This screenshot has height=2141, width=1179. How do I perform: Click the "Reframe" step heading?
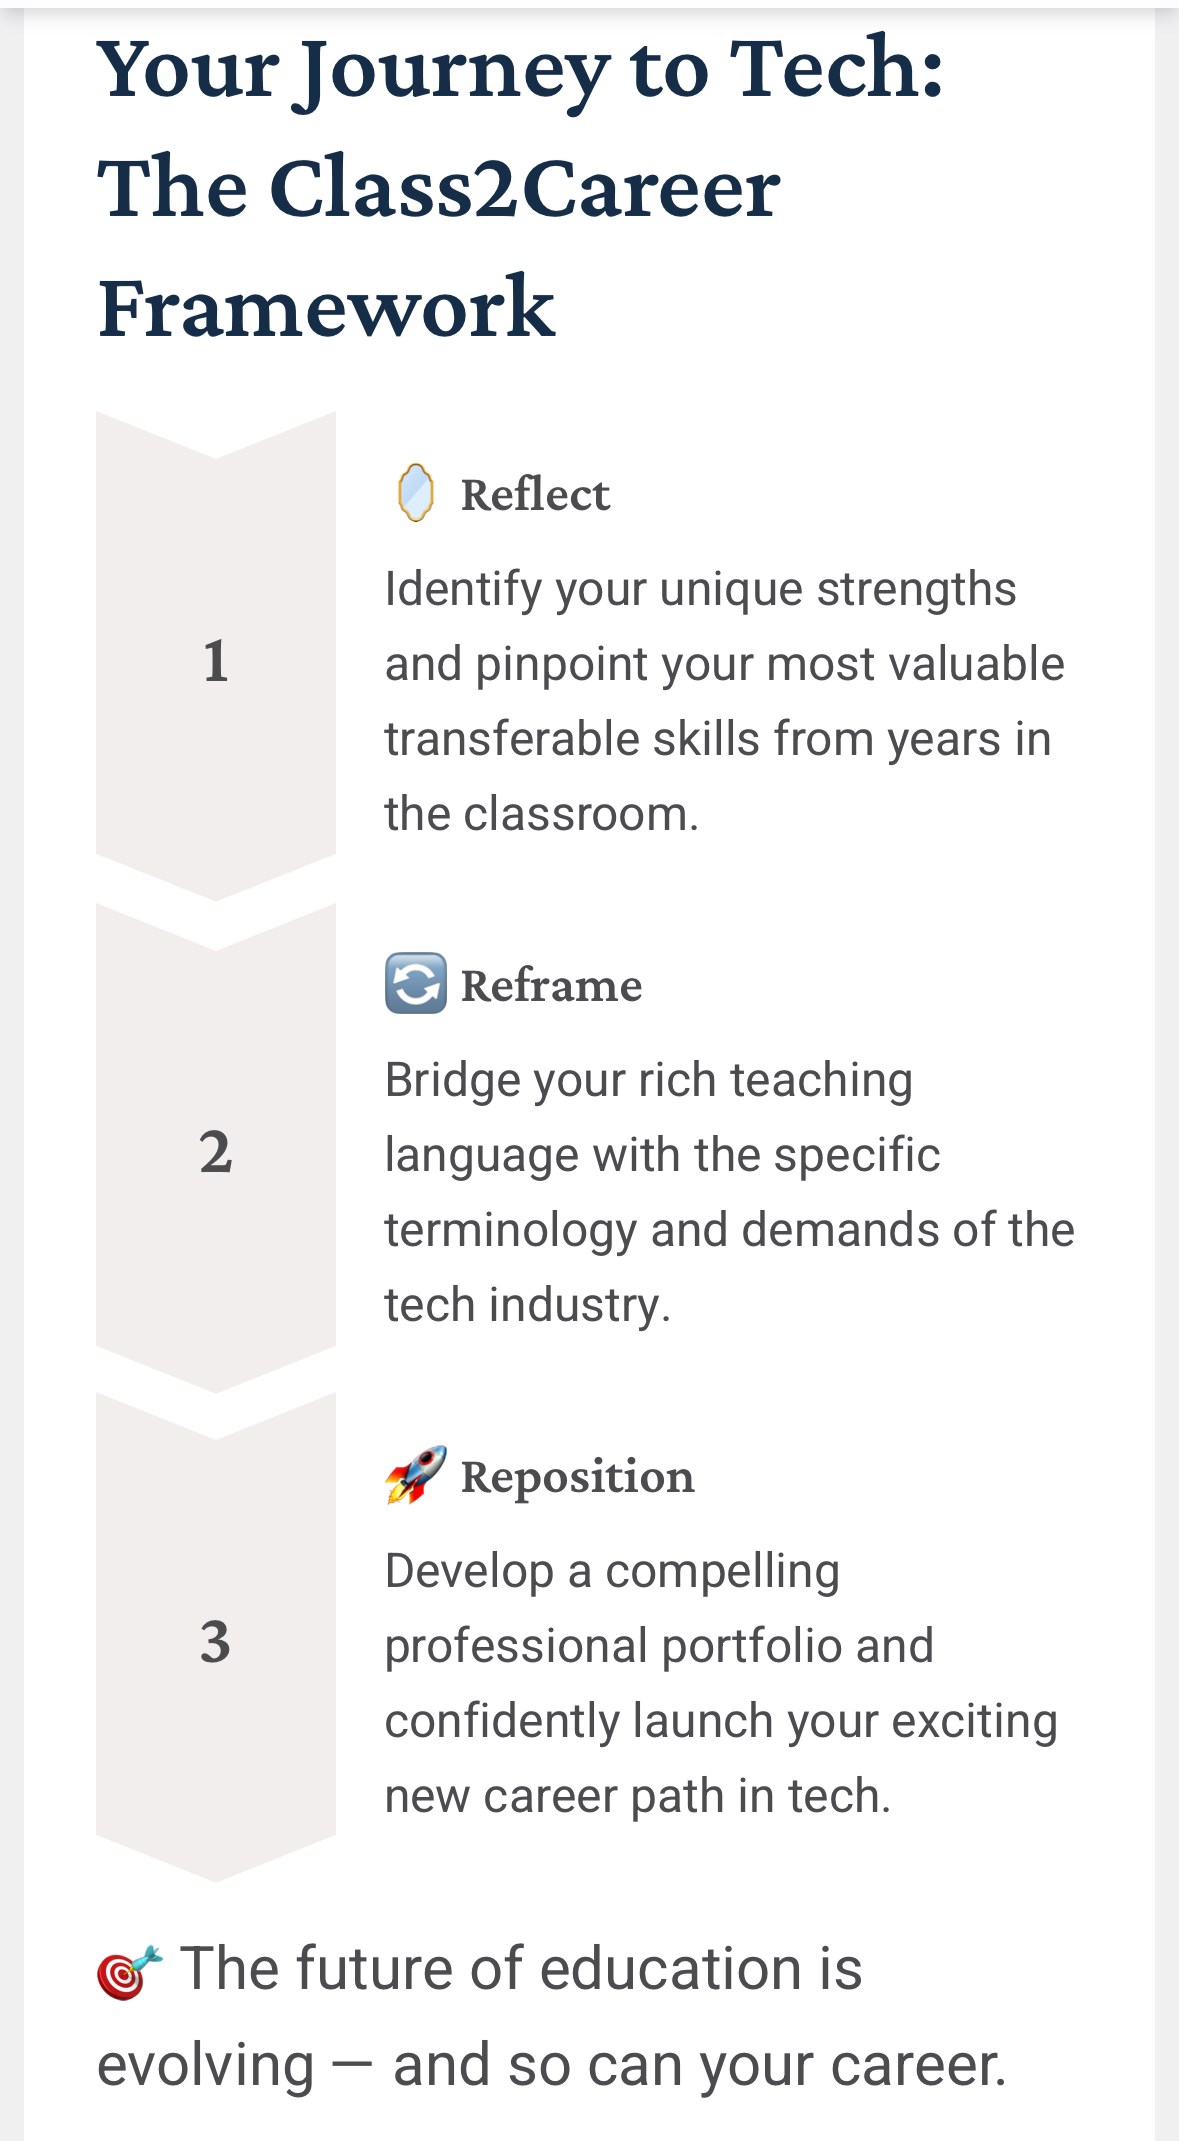tap(551, 986)
